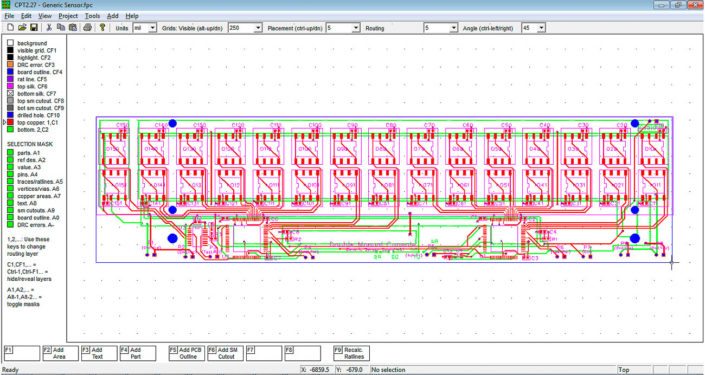Click the Print icon
This screenshot has width=705, height=375.
click(88, 27)
